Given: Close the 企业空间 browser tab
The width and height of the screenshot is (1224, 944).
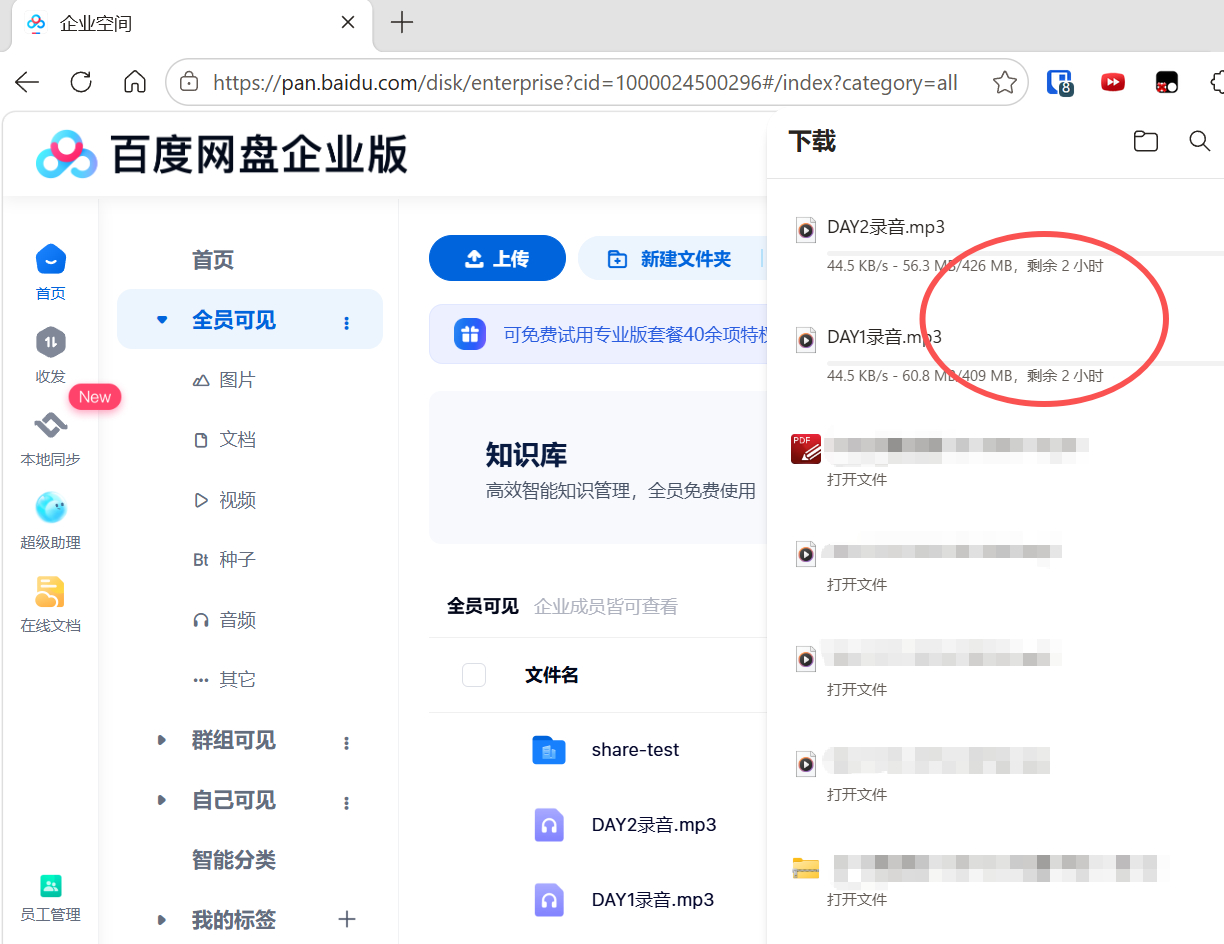Looking at the screenshot, I should coord(348,22).
